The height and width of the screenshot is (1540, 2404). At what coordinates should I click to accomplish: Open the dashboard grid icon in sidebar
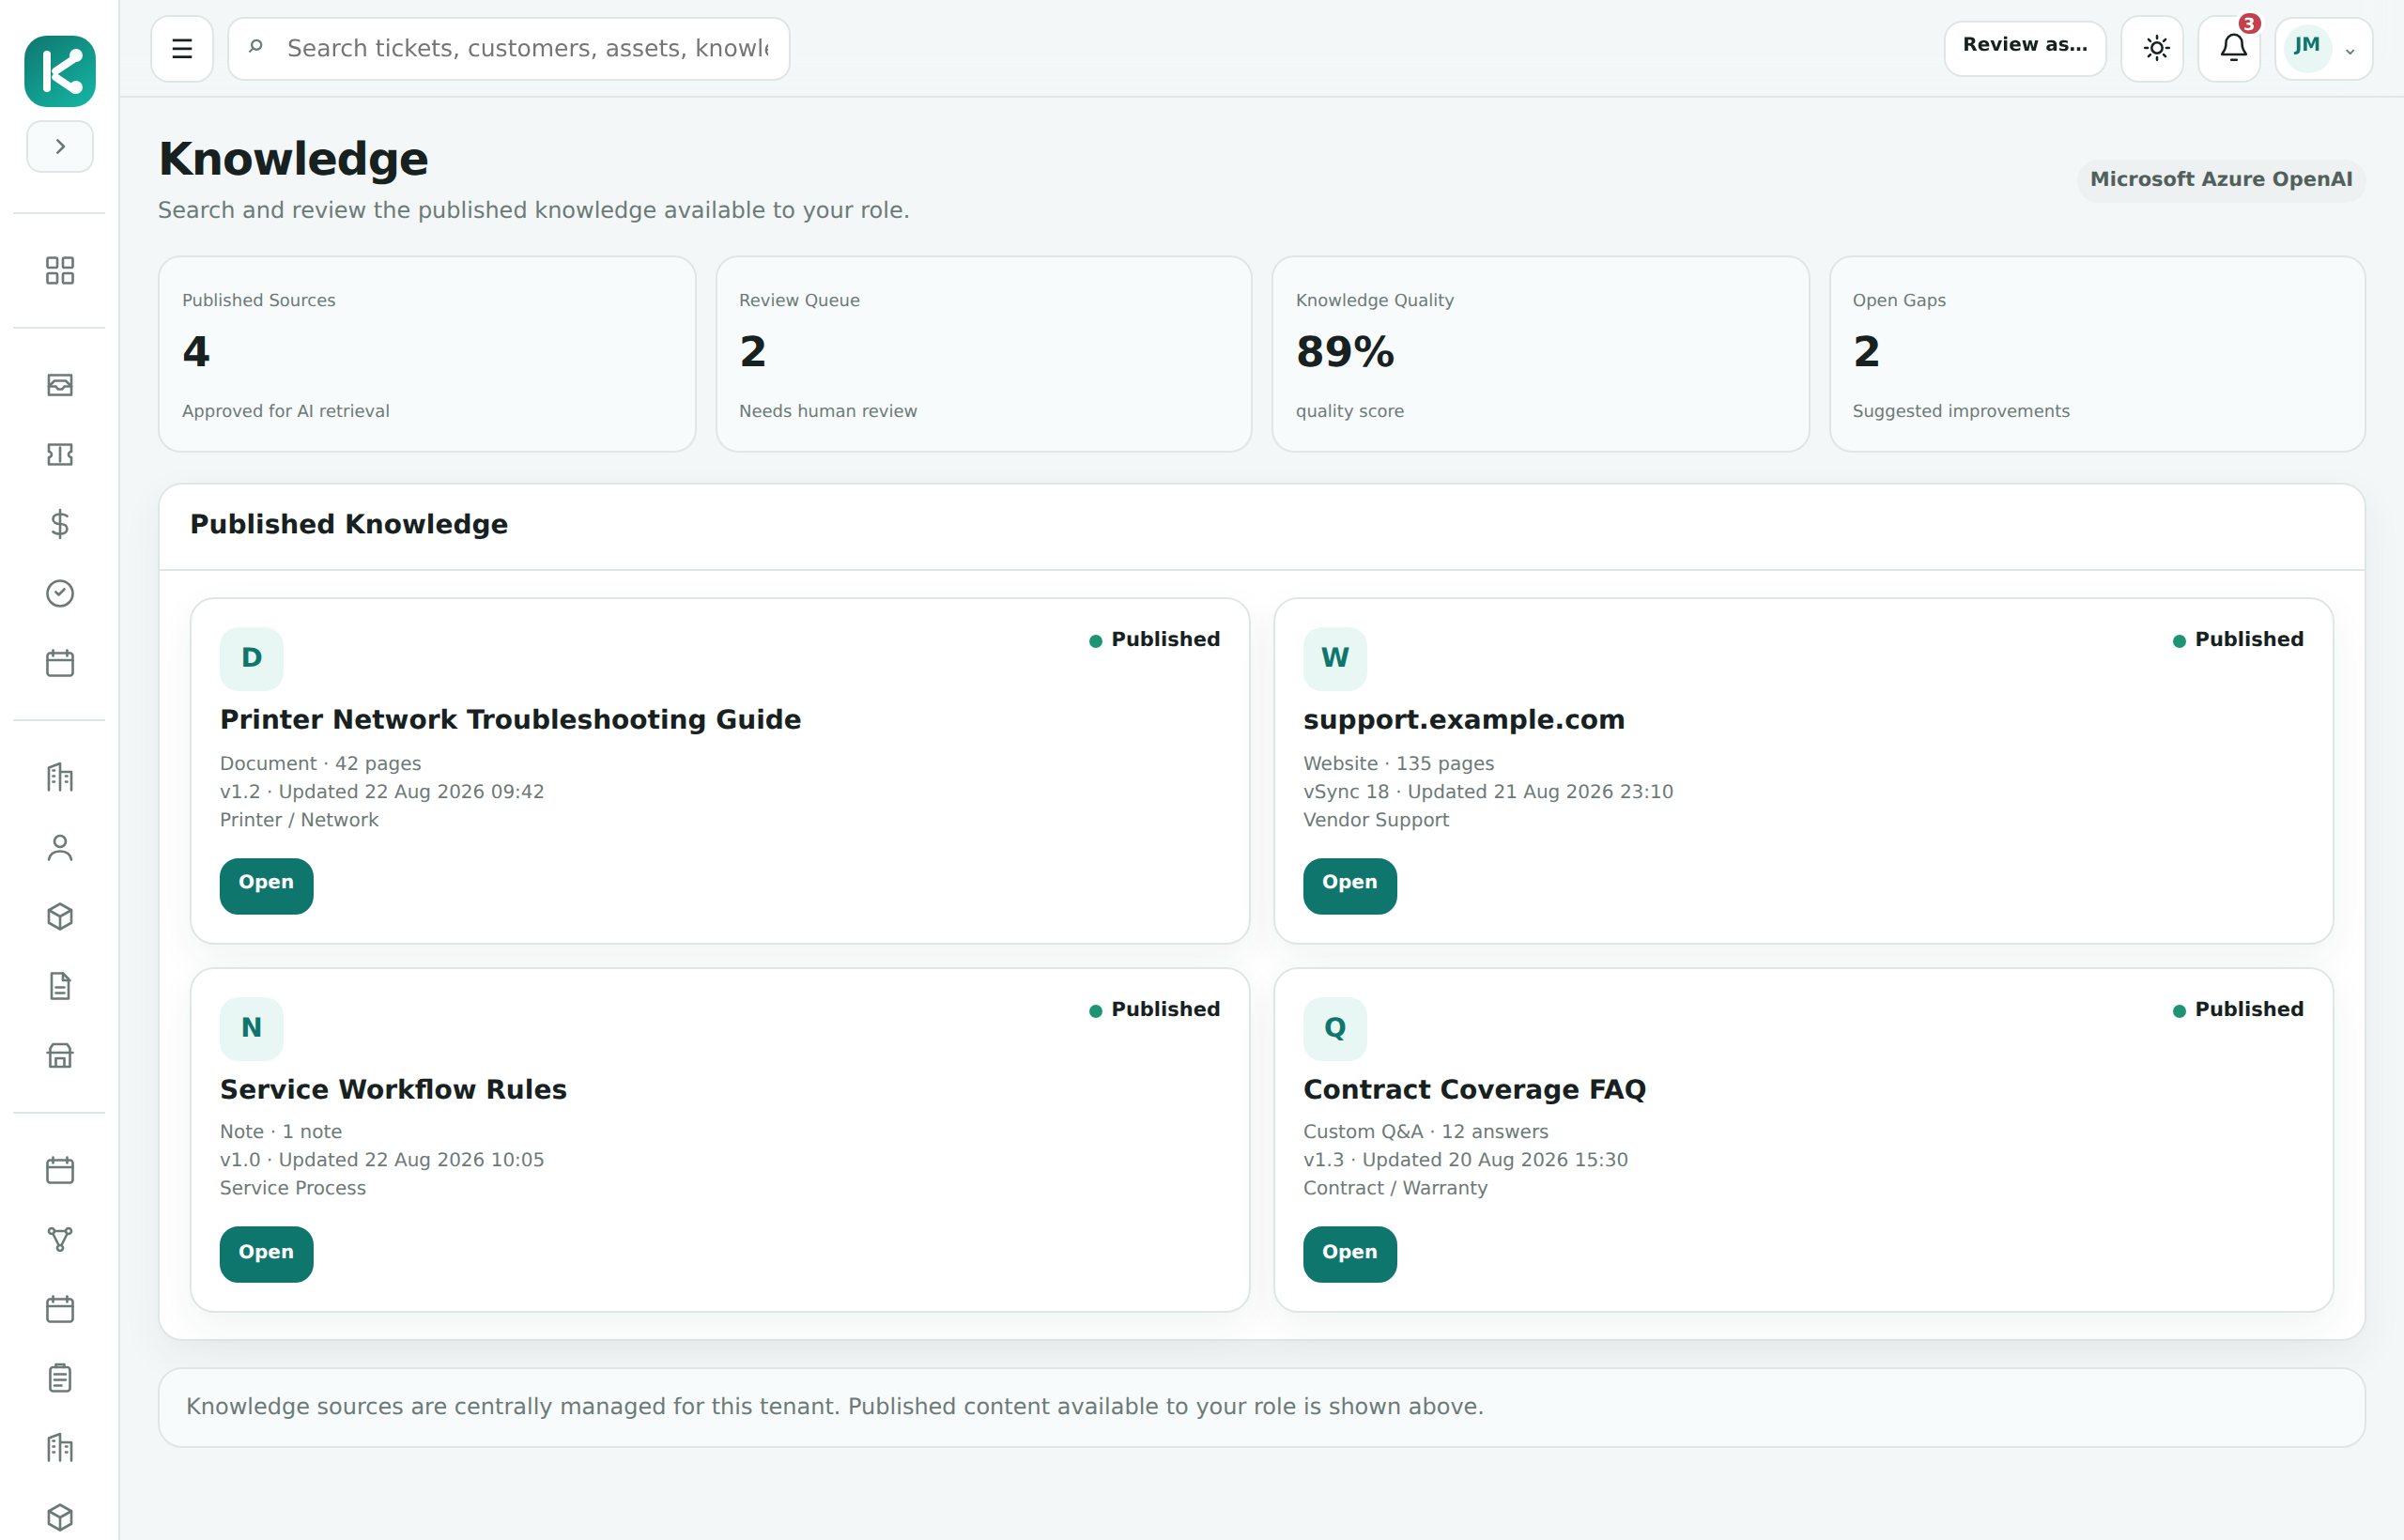60,270
